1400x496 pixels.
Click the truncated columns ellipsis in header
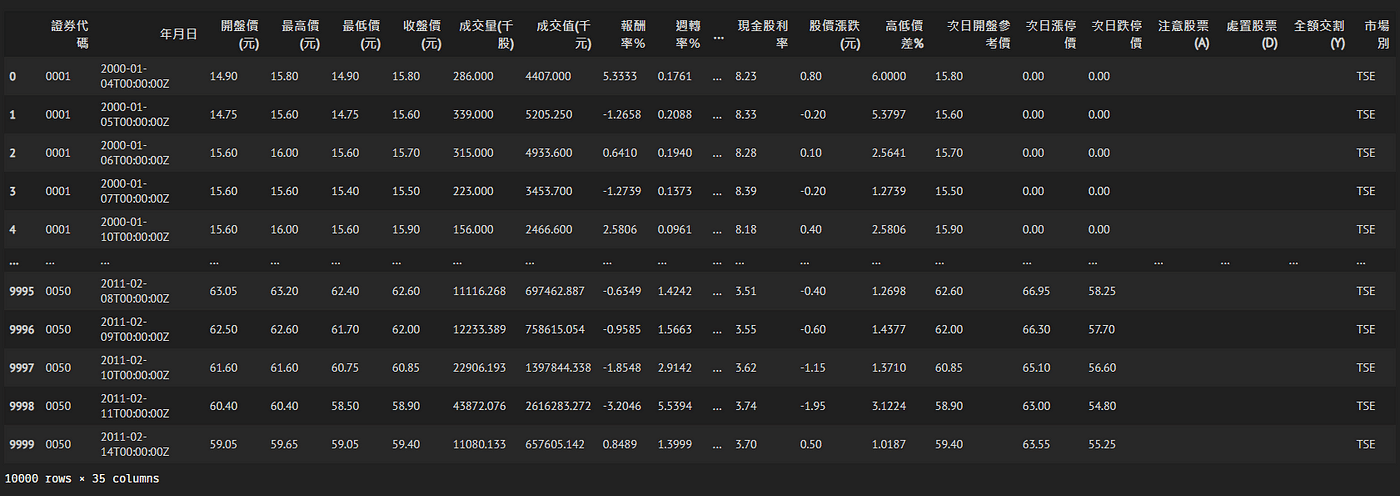point(717,36)
